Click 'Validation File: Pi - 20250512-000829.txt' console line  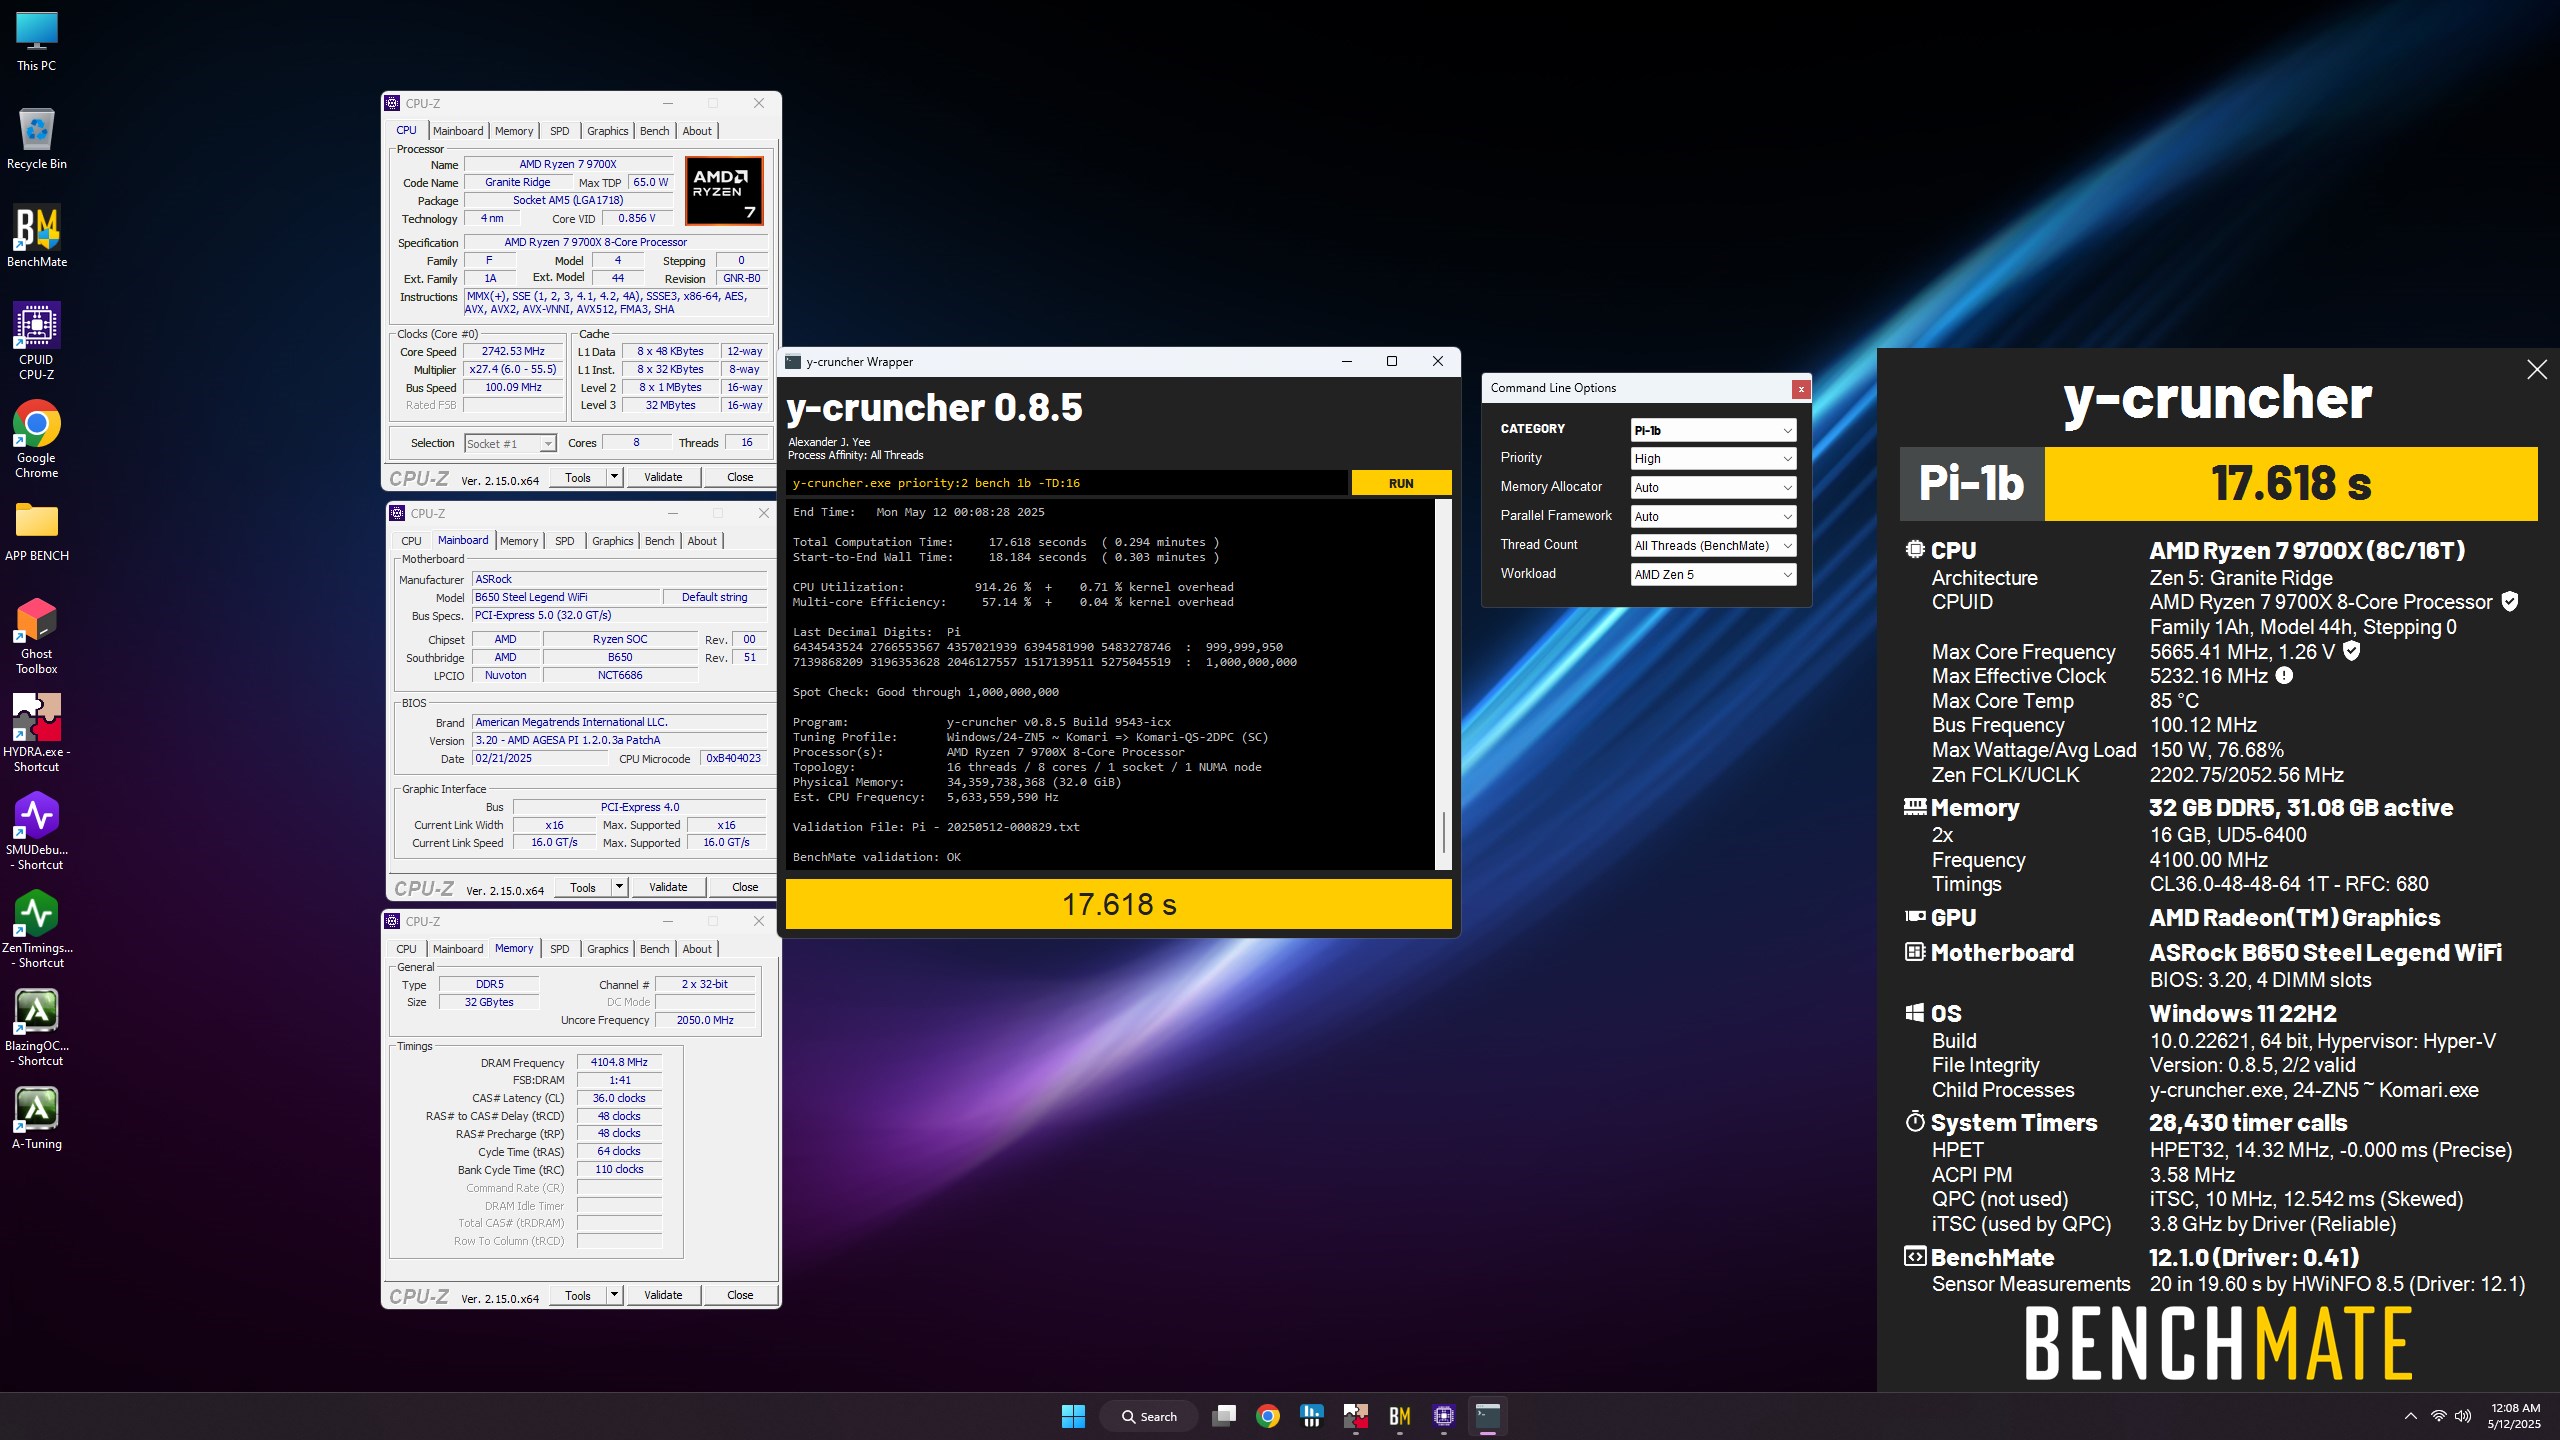936,827
